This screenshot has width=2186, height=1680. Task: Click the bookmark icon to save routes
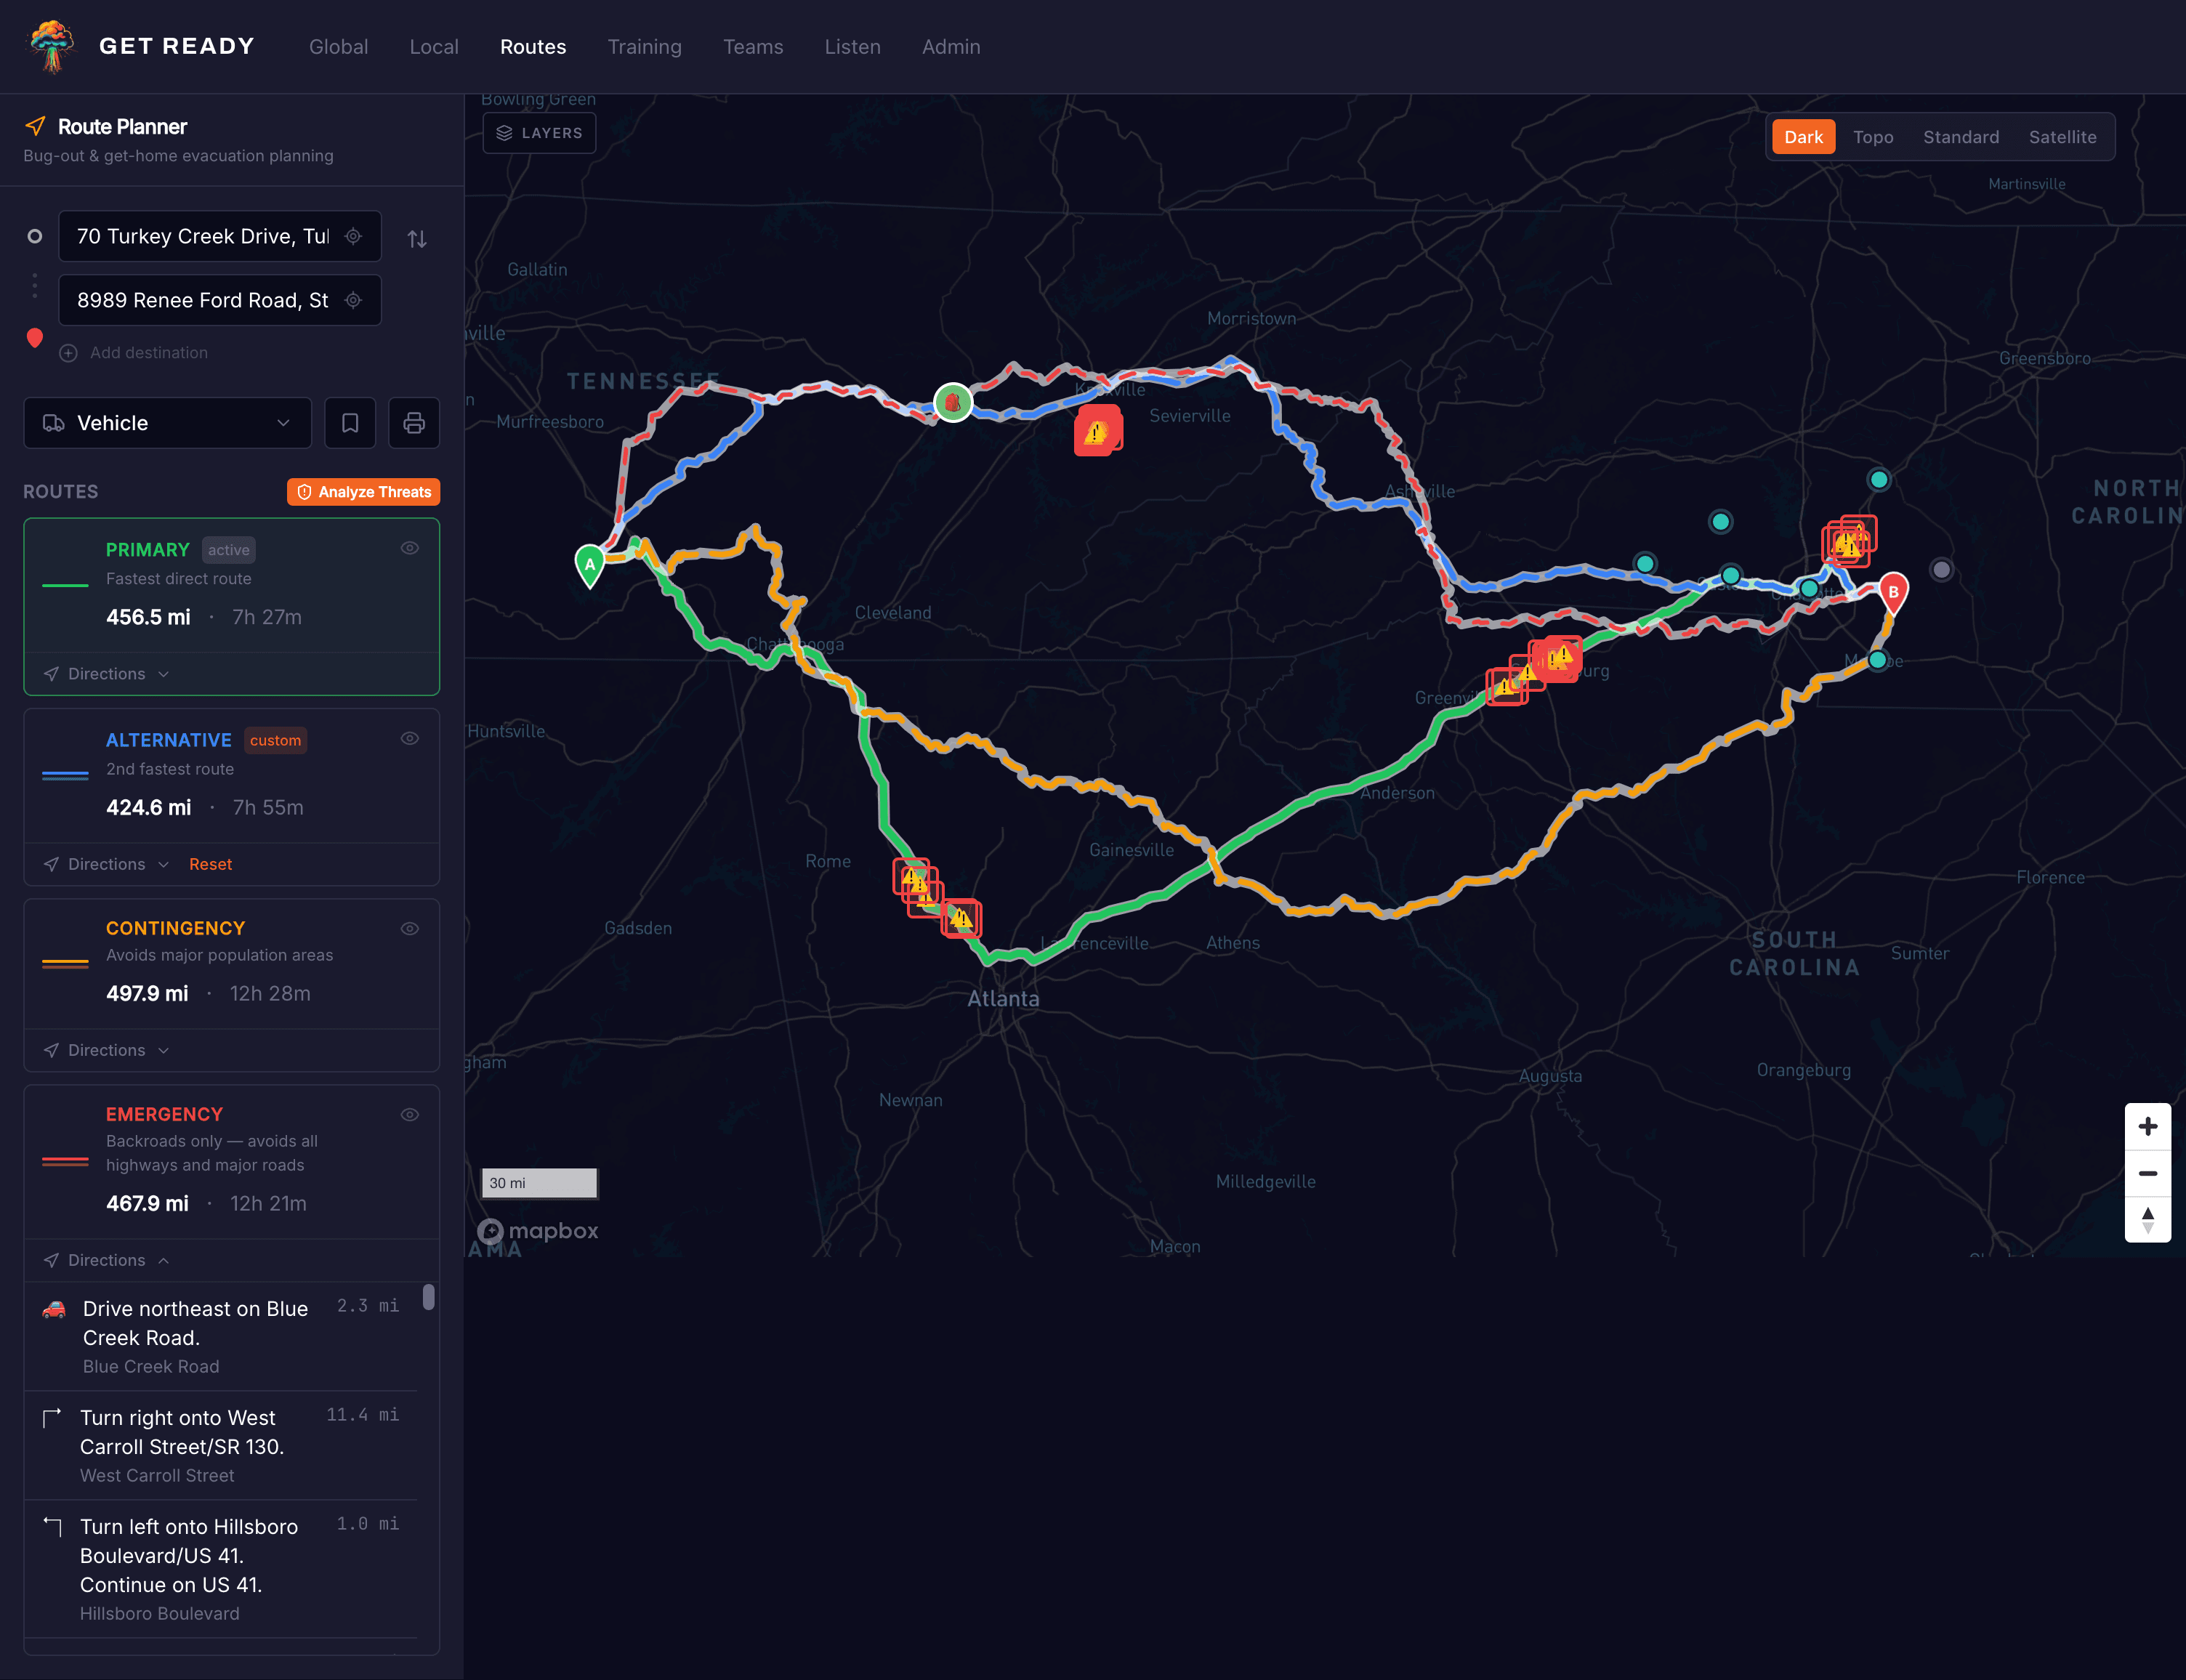coord(350,422)
